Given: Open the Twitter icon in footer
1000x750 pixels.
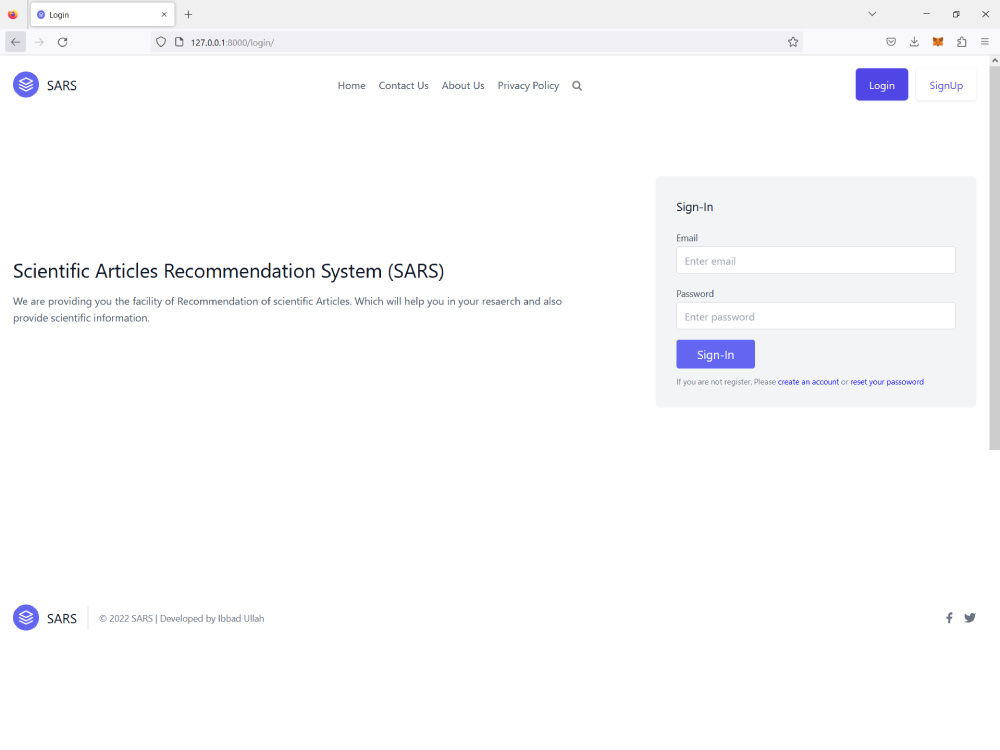Looking at the screenshot, I should point(970,617).
